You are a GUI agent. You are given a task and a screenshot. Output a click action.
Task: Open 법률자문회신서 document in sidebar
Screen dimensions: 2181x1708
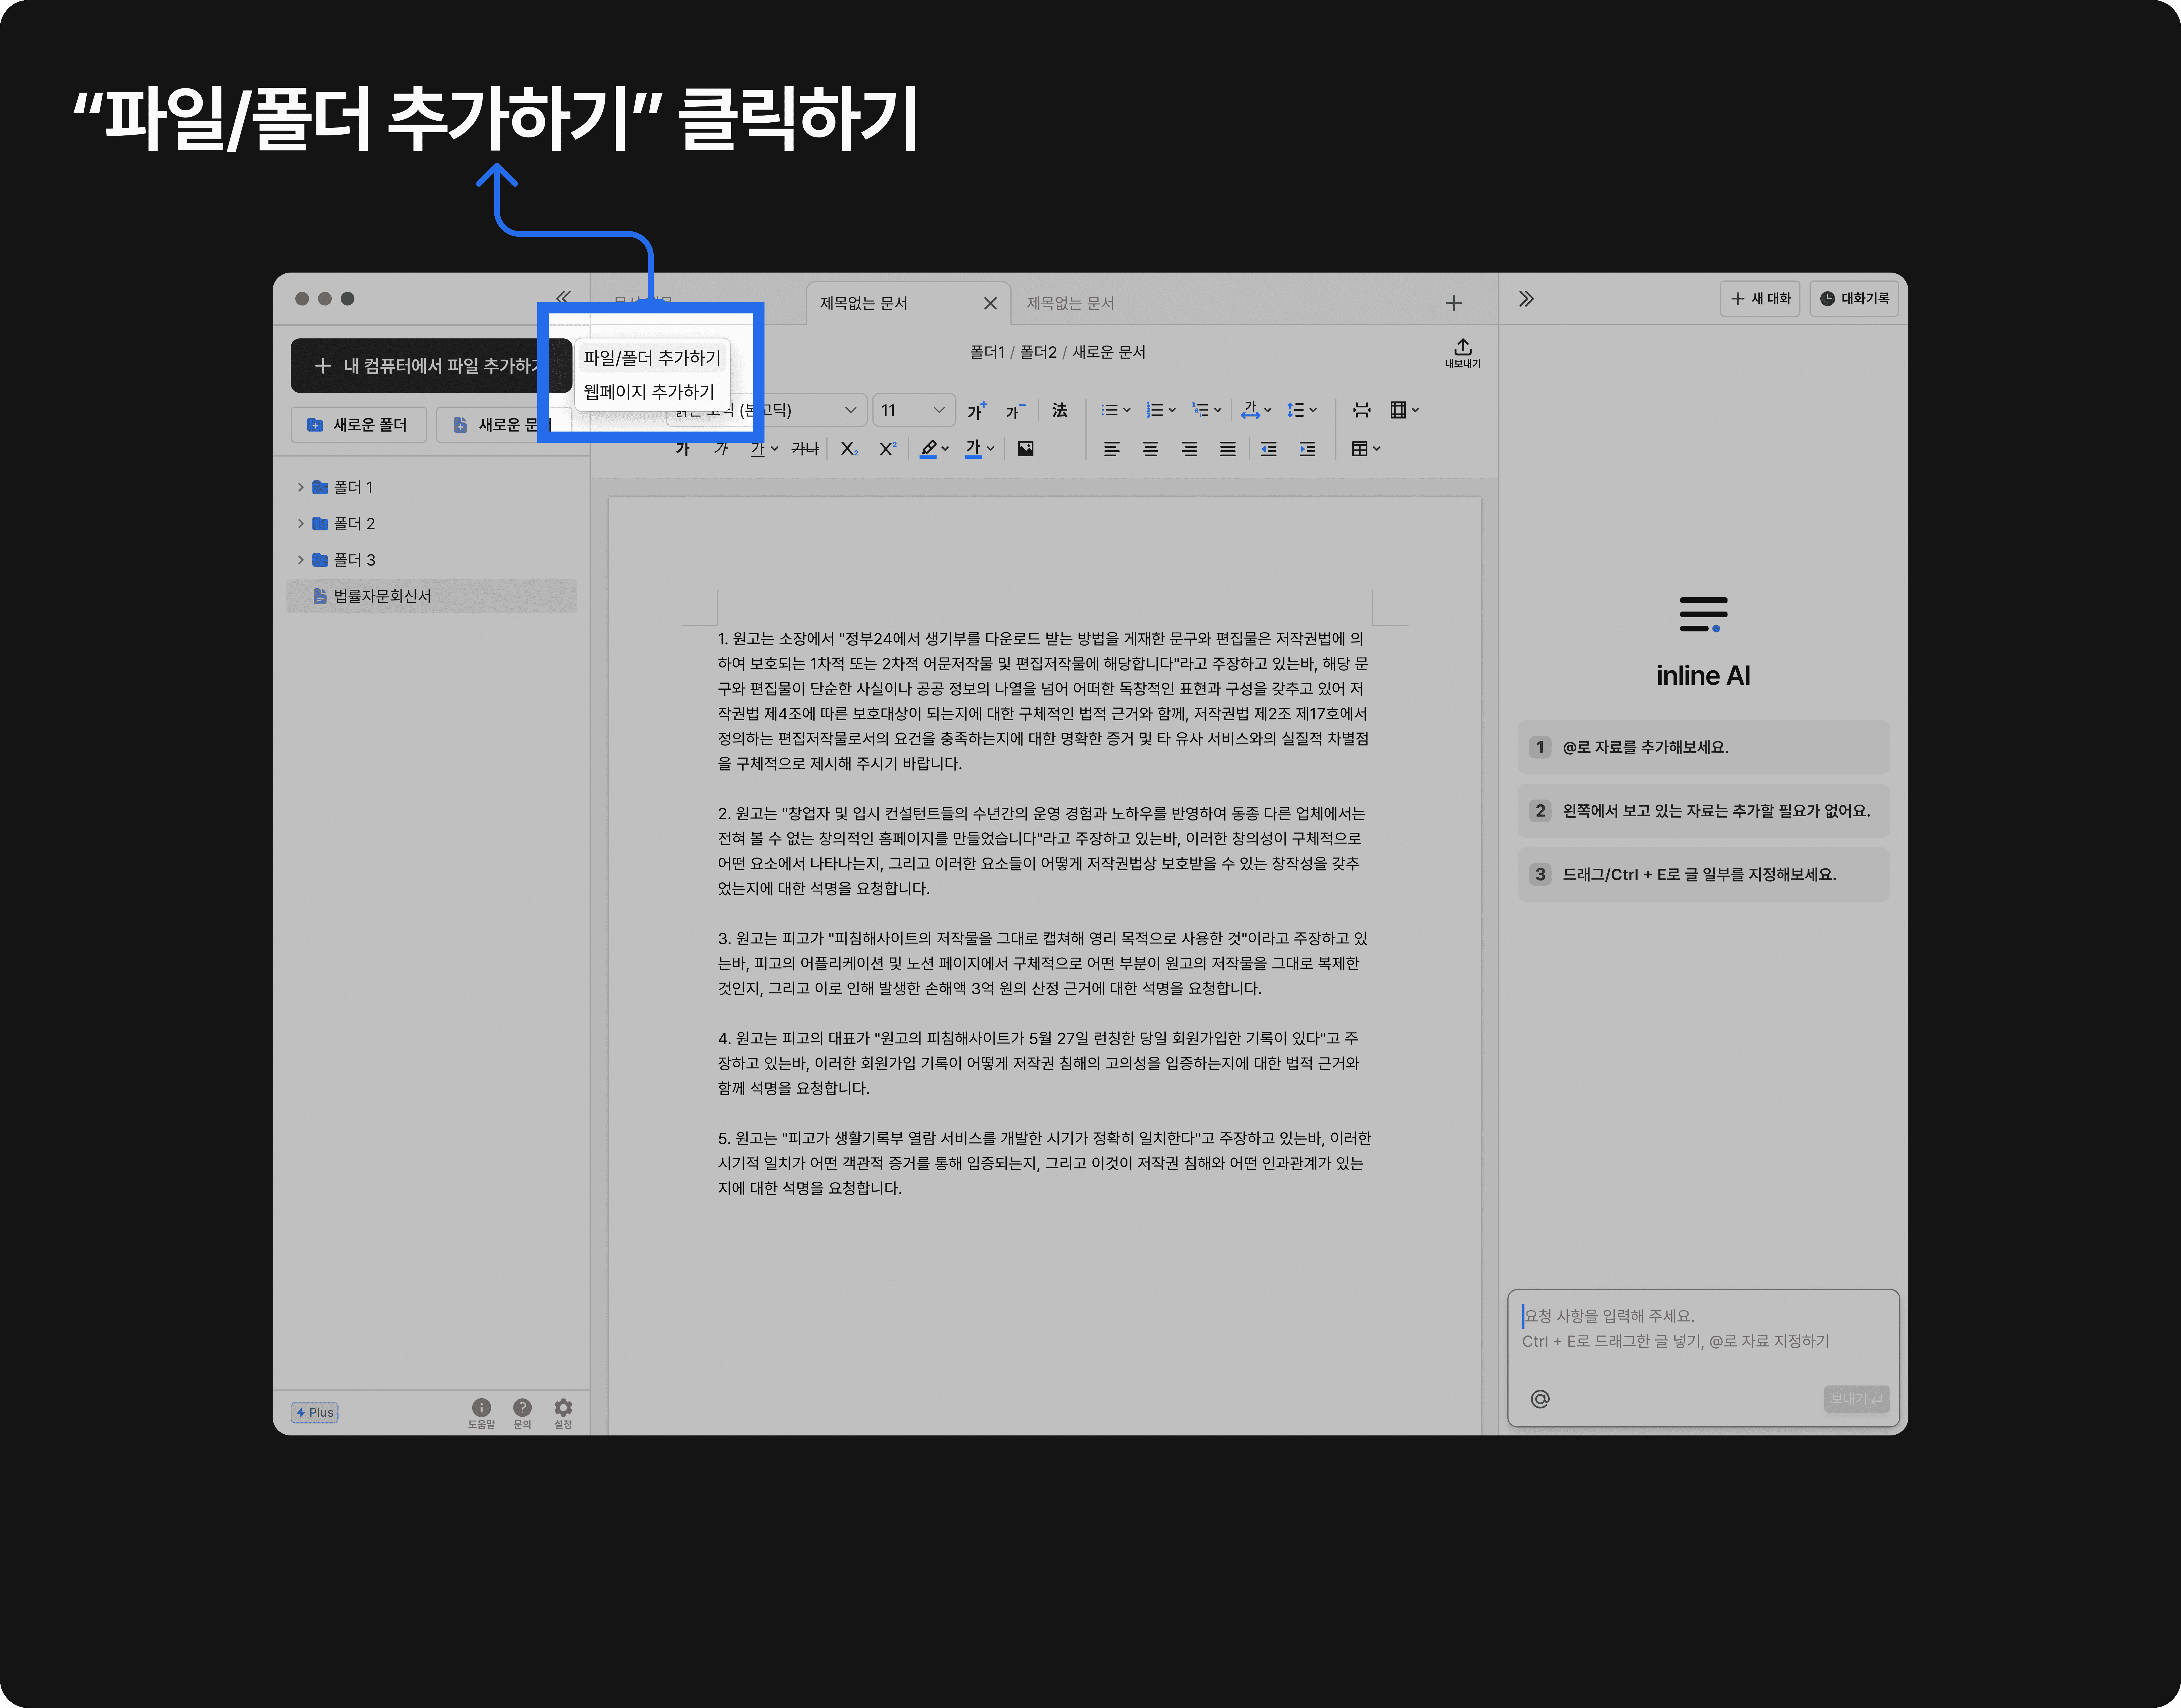coord(431,596)
